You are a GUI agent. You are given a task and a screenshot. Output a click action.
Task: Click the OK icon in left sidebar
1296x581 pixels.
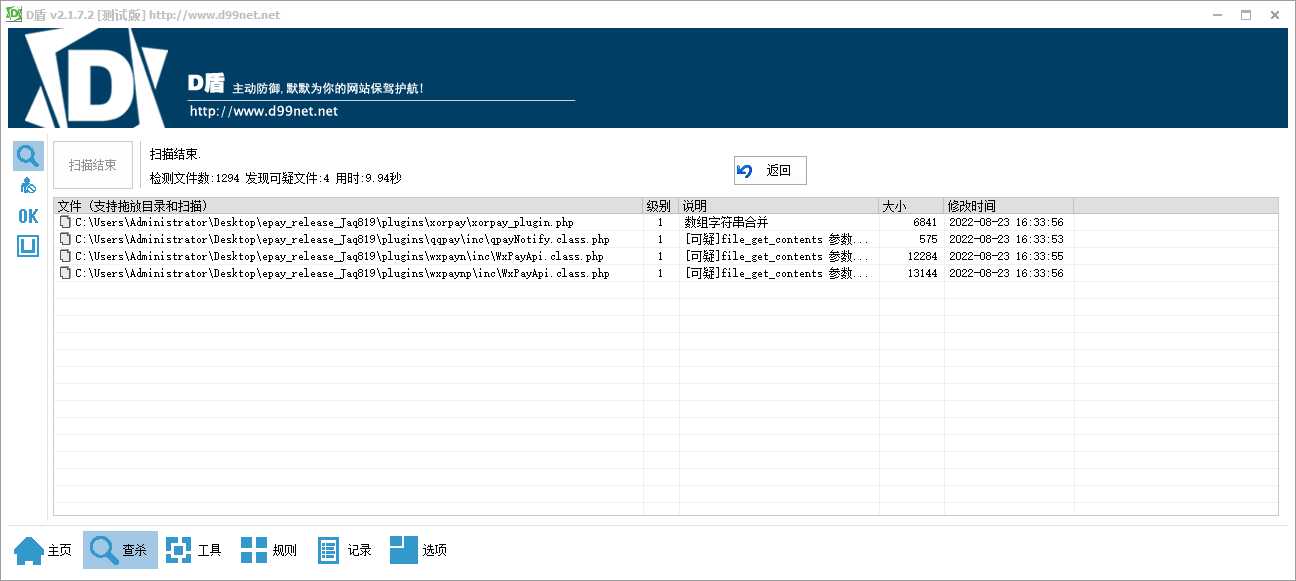coord(28,216)
